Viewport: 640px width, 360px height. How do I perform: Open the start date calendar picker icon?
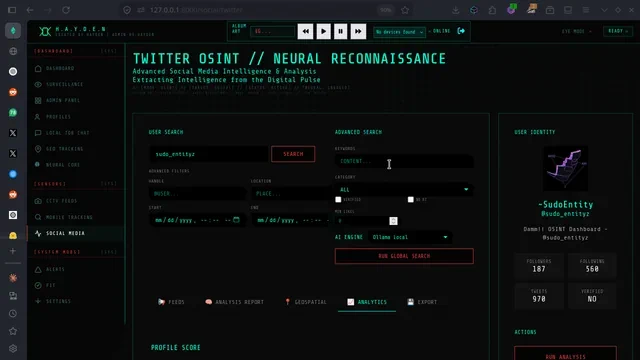pos(236,220)
